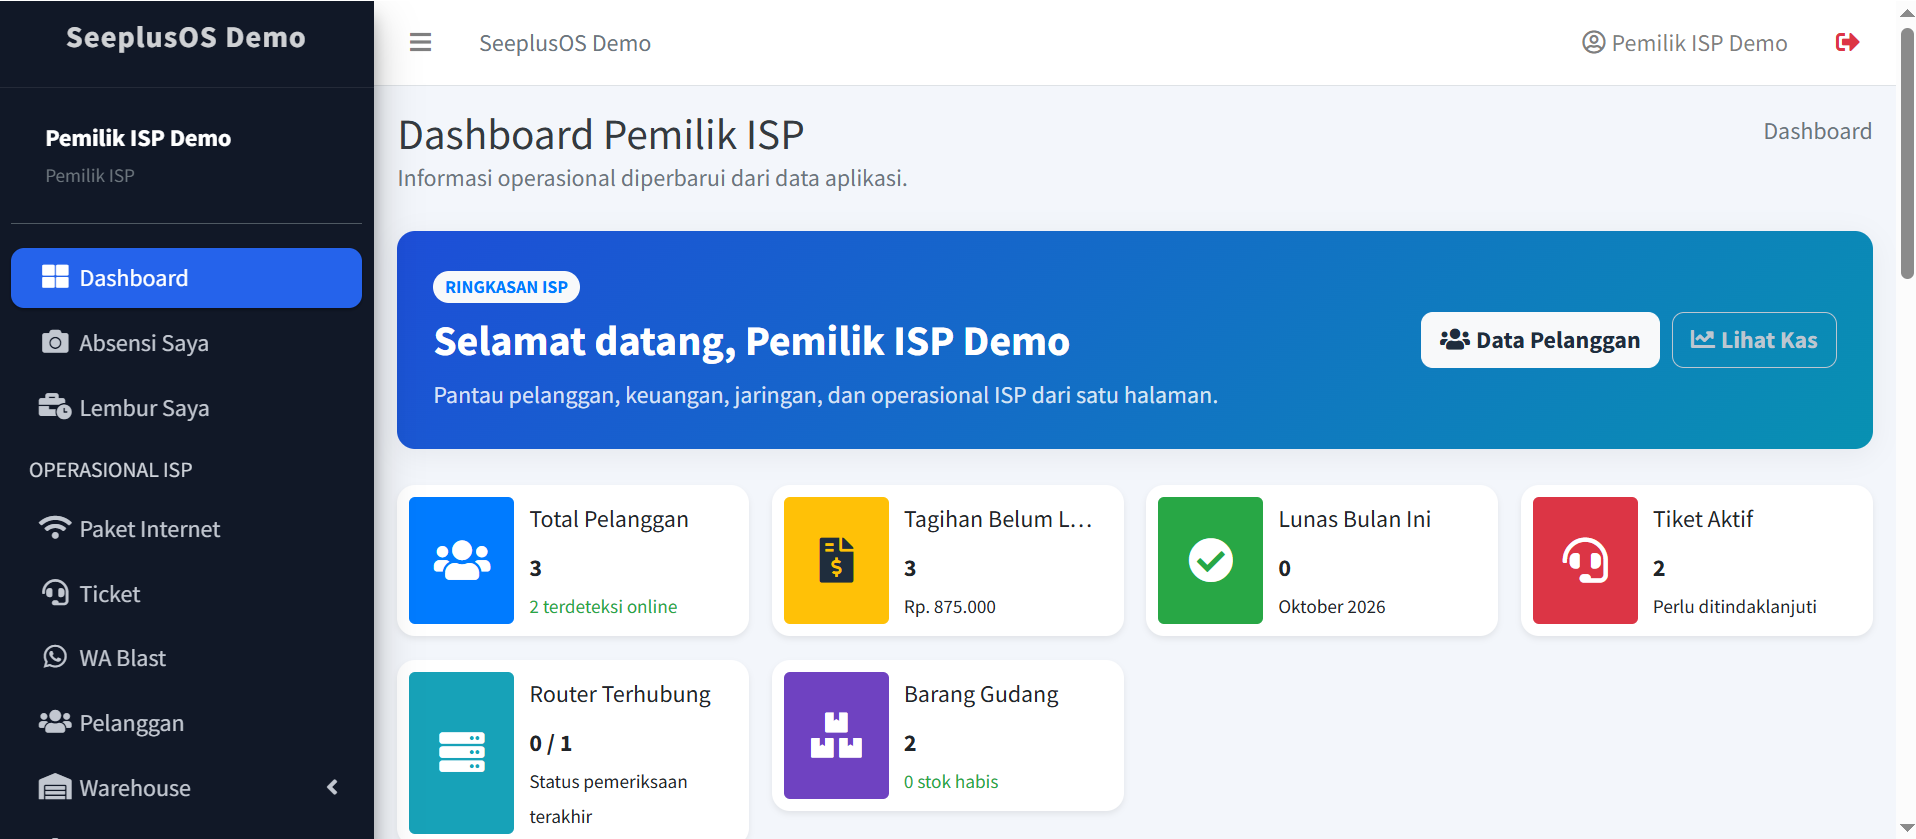Open the Ticket menu item
This screenshot has width=1916, height=839.
[186, 594]
